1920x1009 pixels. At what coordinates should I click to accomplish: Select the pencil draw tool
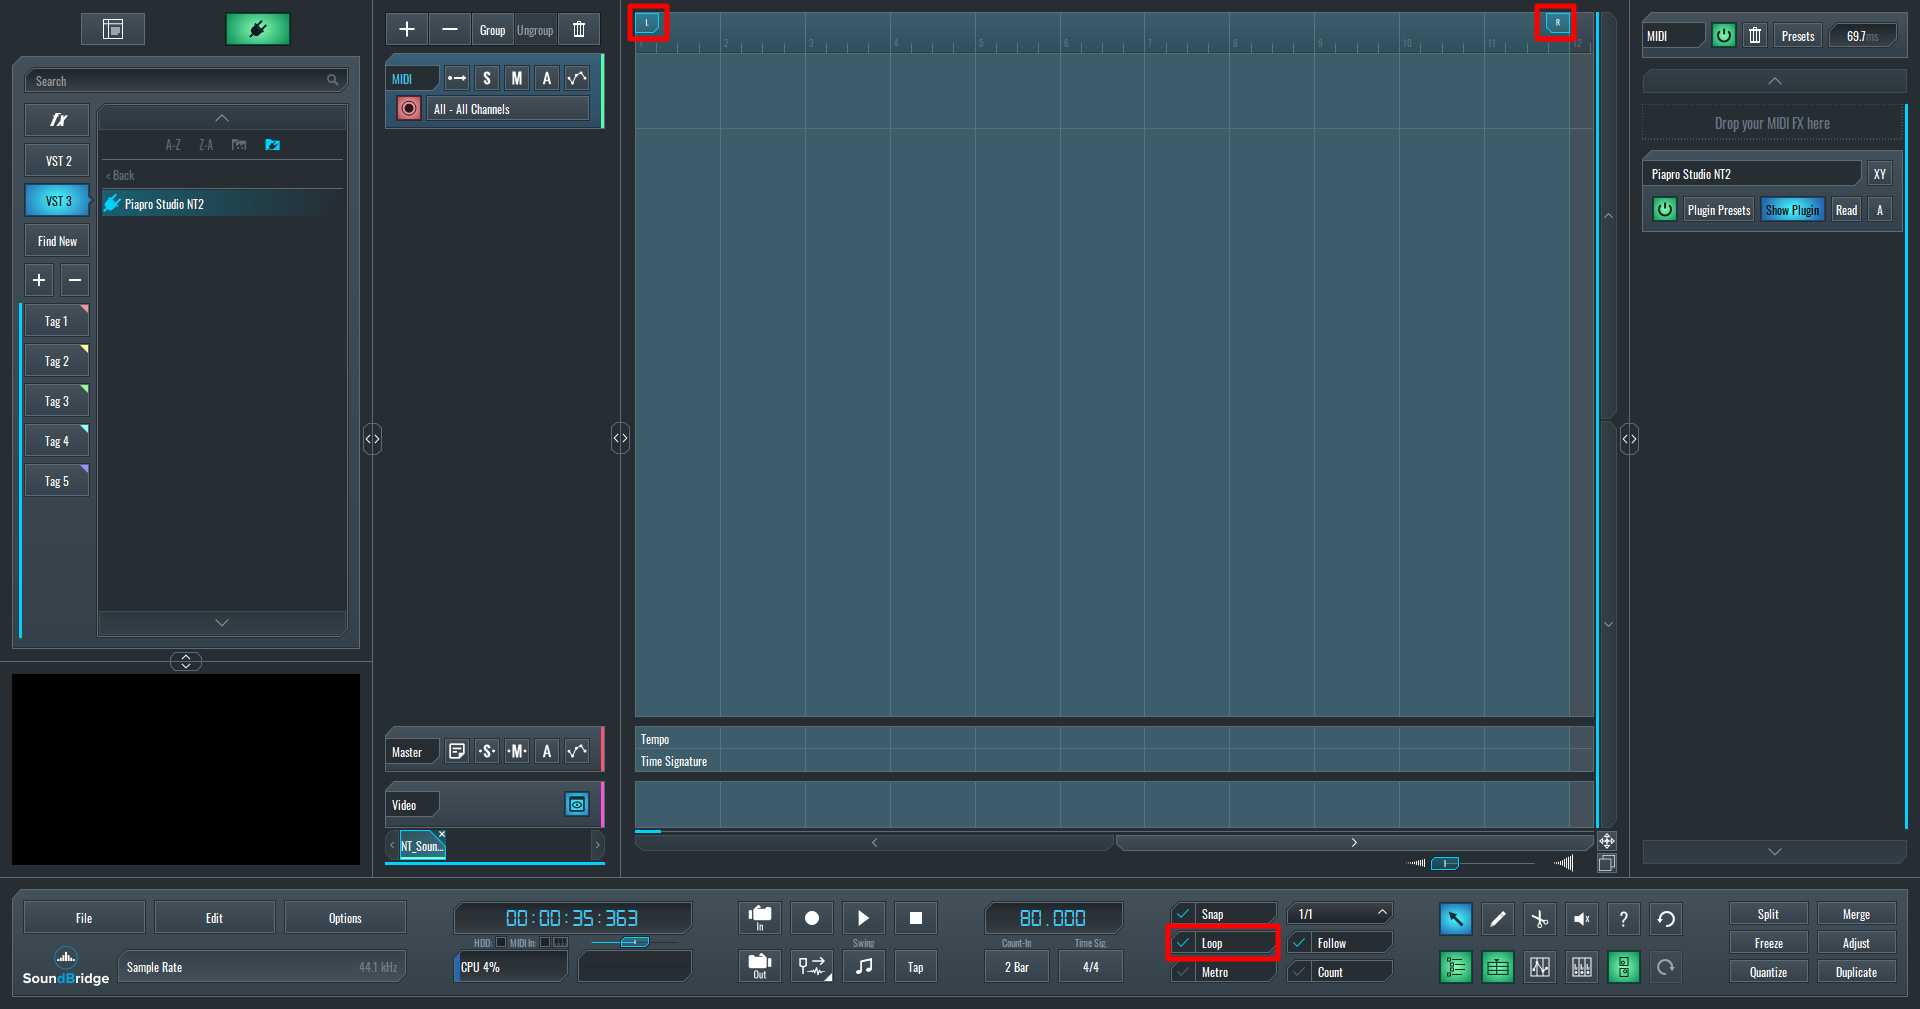(x=1497, y=919)
